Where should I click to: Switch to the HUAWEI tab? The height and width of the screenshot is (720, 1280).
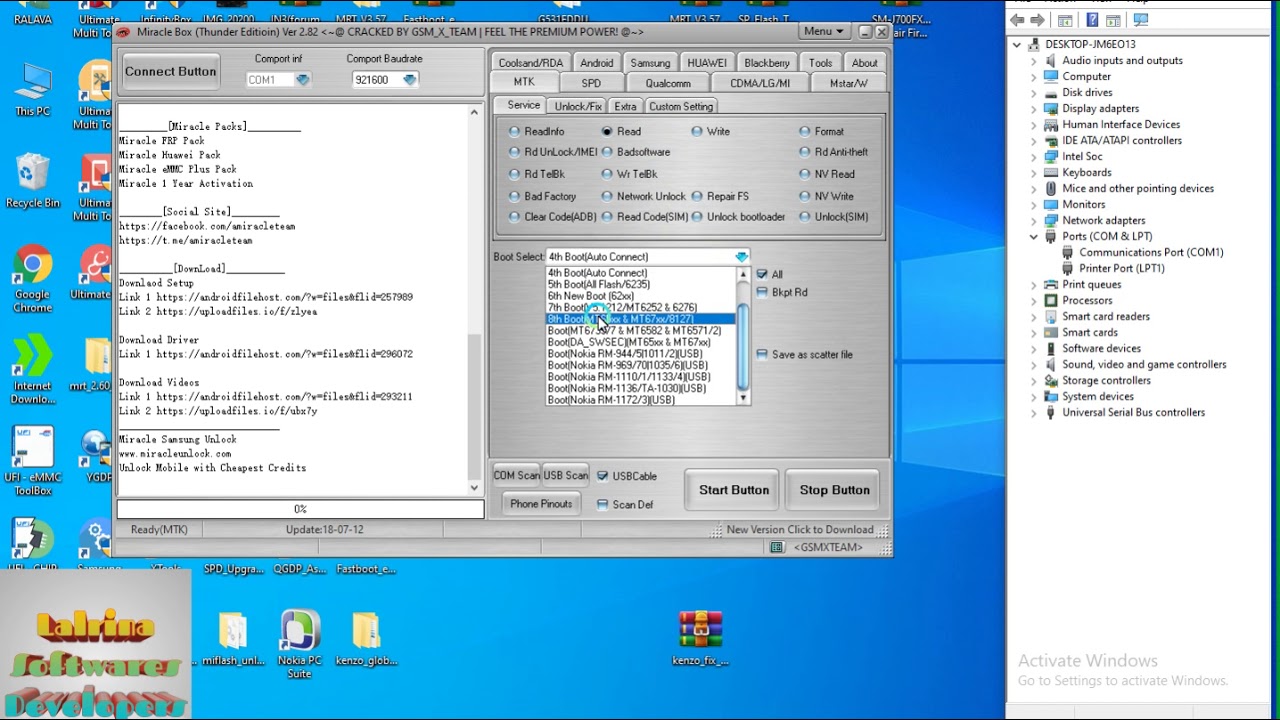[x=707, y=62]
